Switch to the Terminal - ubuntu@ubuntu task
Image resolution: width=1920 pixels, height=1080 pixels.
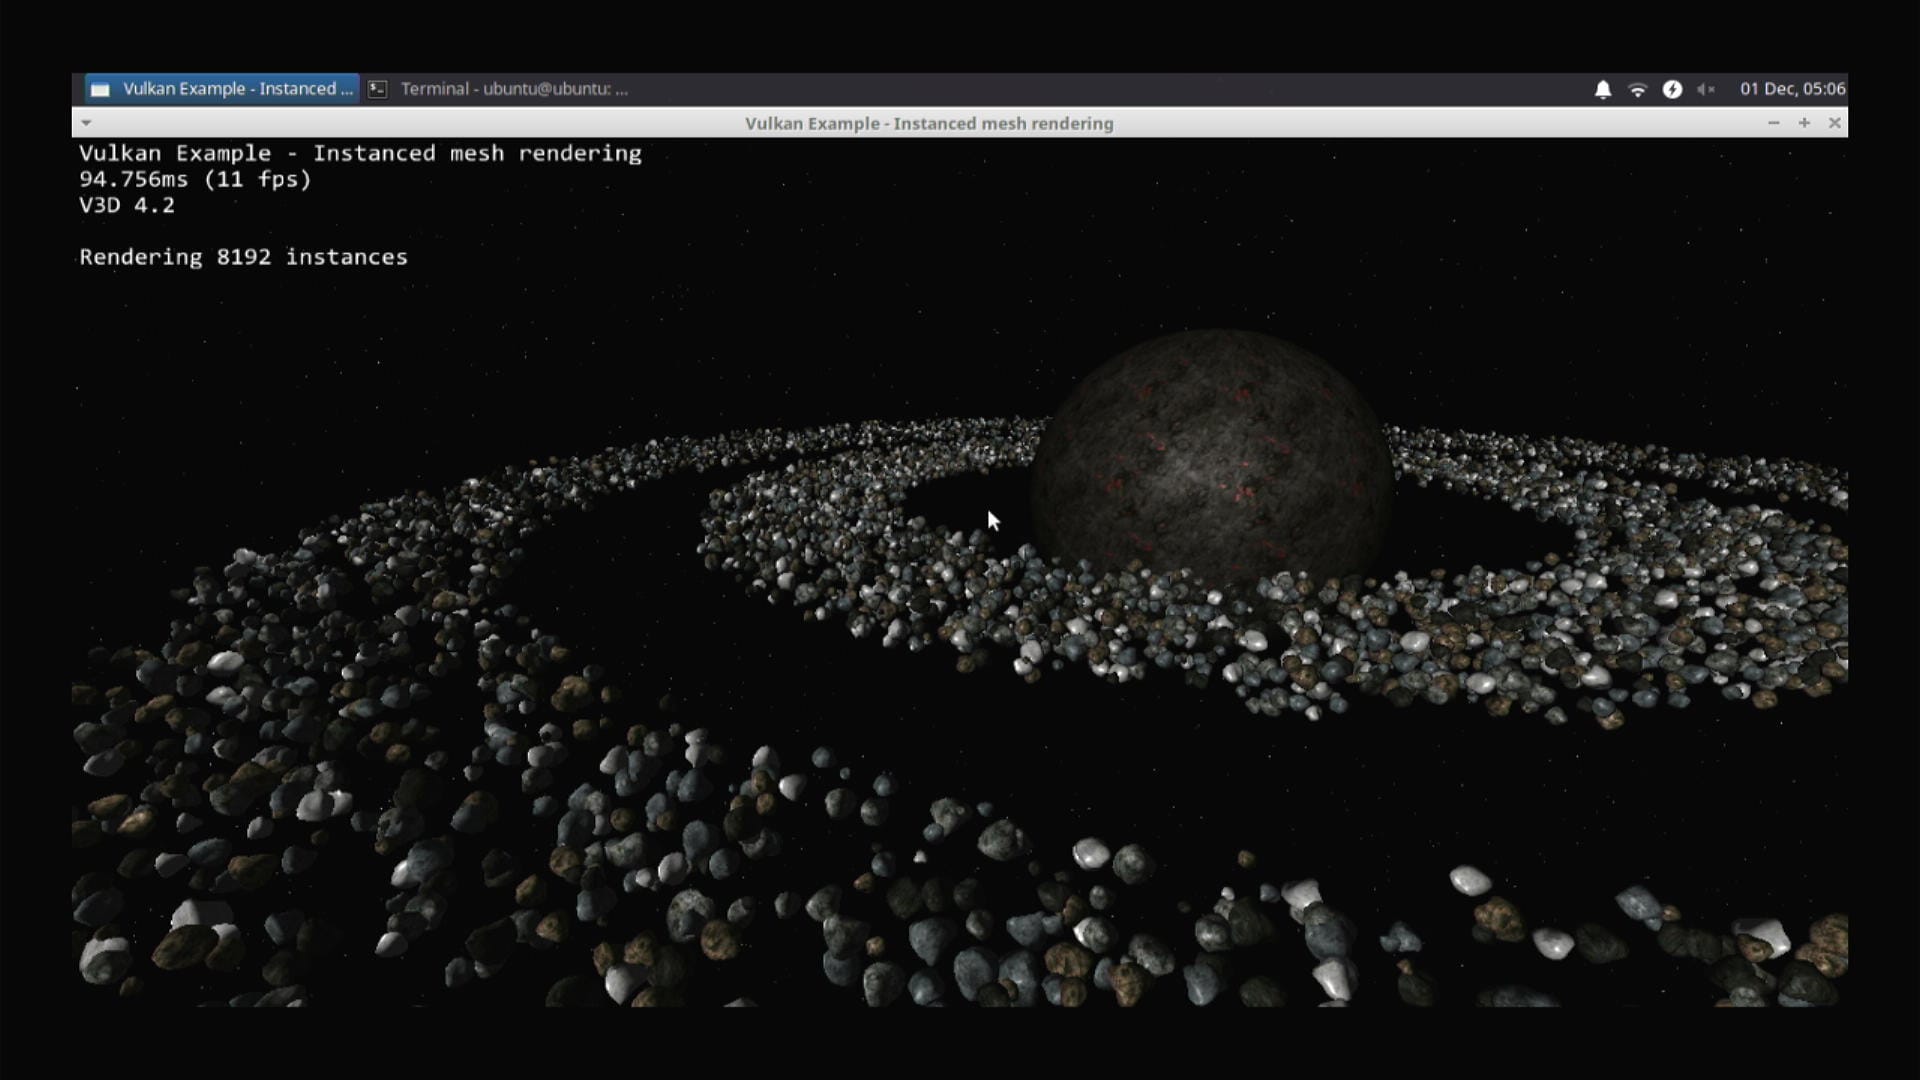pyautogui.click(x=513, y=89)
